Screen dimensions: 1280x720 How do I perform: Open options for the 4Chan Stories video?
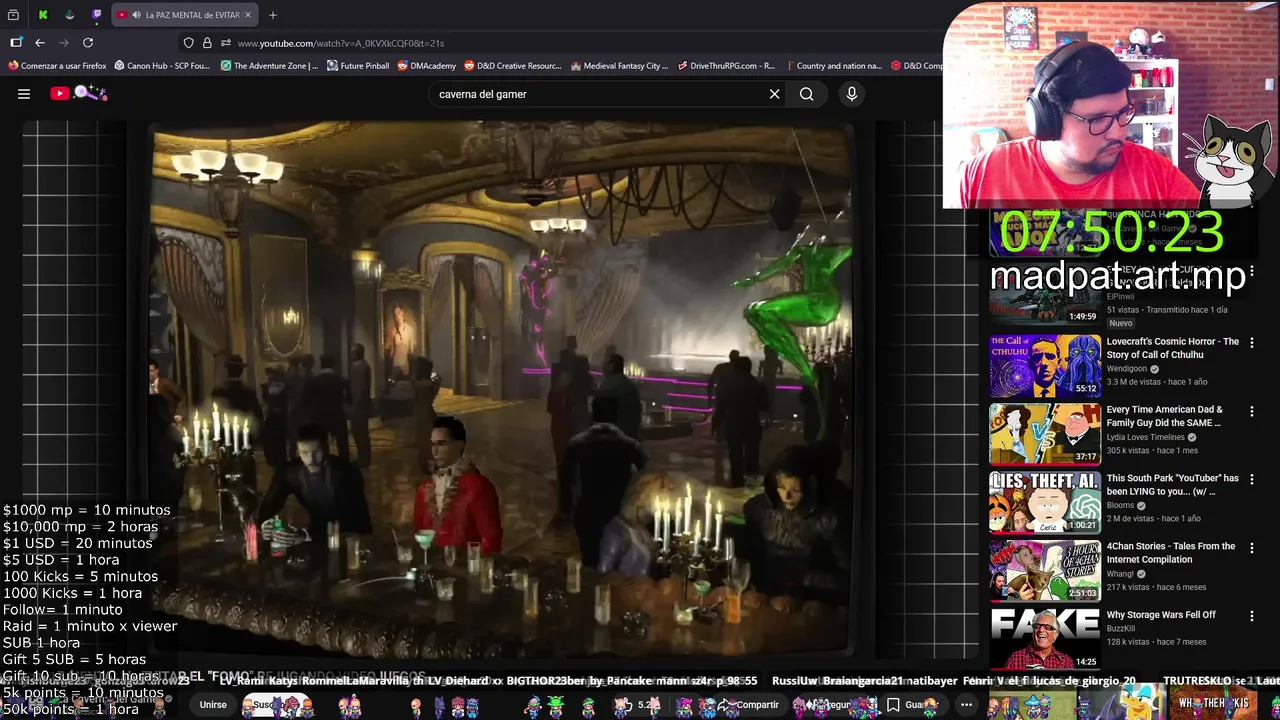(x=1251, y=548)
